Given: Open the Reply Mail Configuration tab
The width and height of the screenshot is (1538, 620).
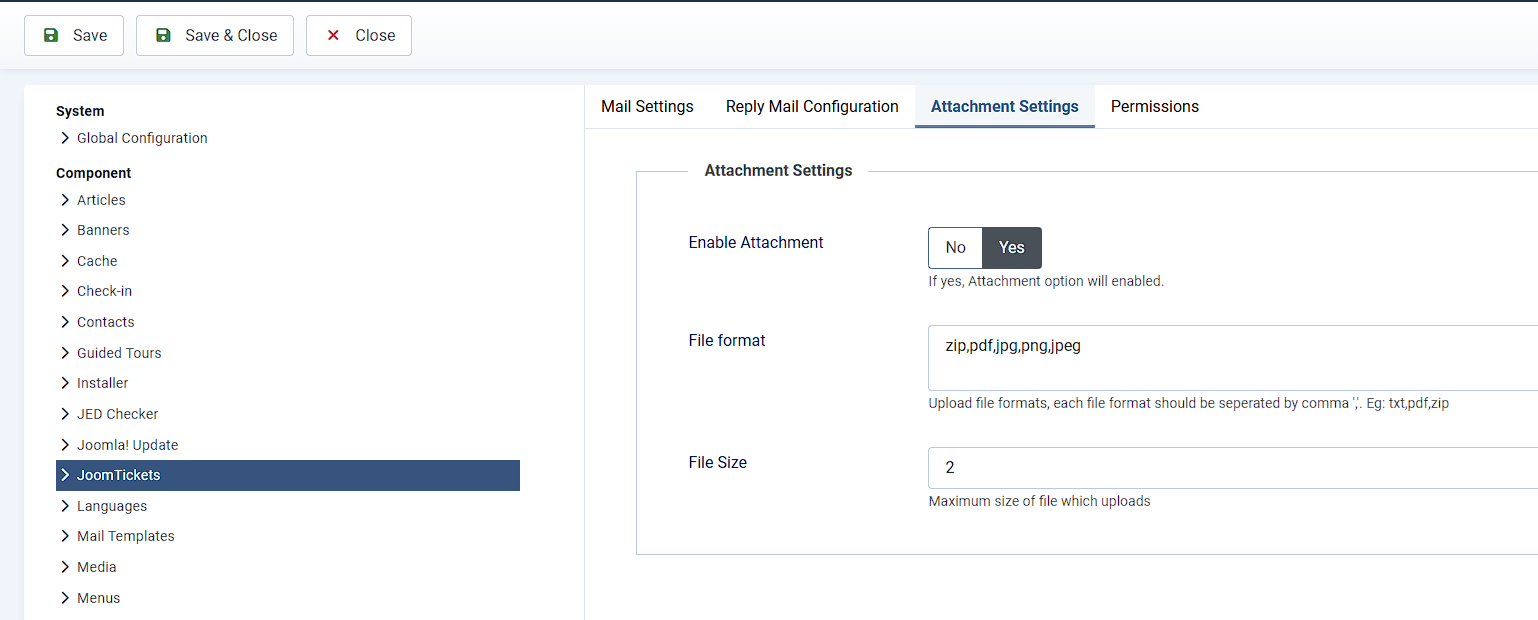Looking at the screenshot, I should coord(812,106).
